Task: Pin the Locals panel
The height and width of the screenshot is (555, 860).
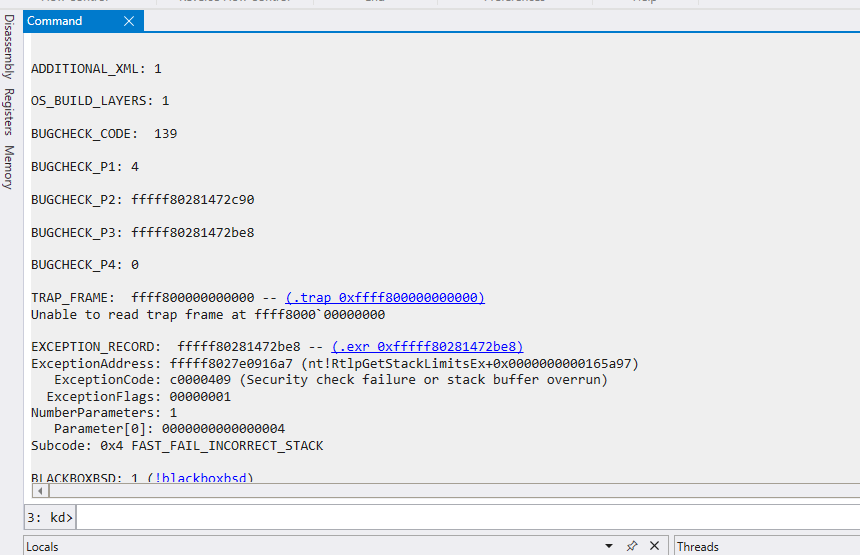Action: (632, 546)
